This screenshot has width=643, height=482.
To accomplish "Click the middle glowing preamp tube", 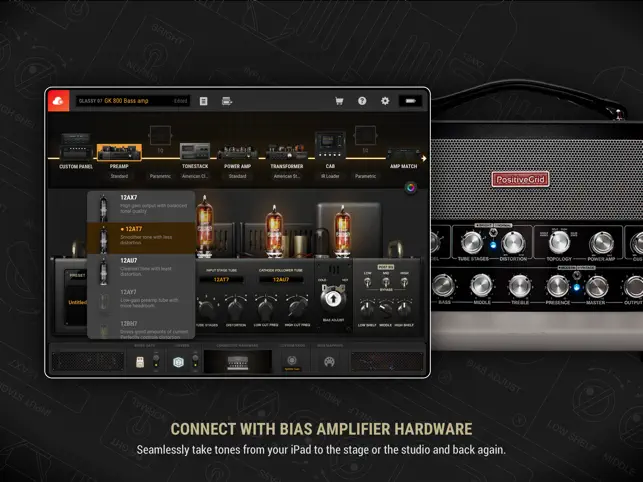I will pyautogui.click(x=274, y=231).
